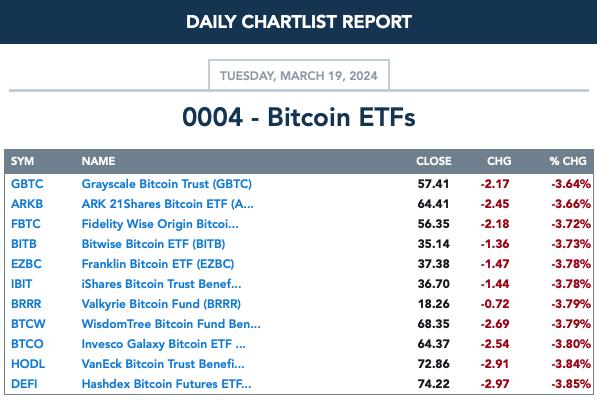Select the FBTC symbol link
The image size is (597, 400).
tap(26, 224)
